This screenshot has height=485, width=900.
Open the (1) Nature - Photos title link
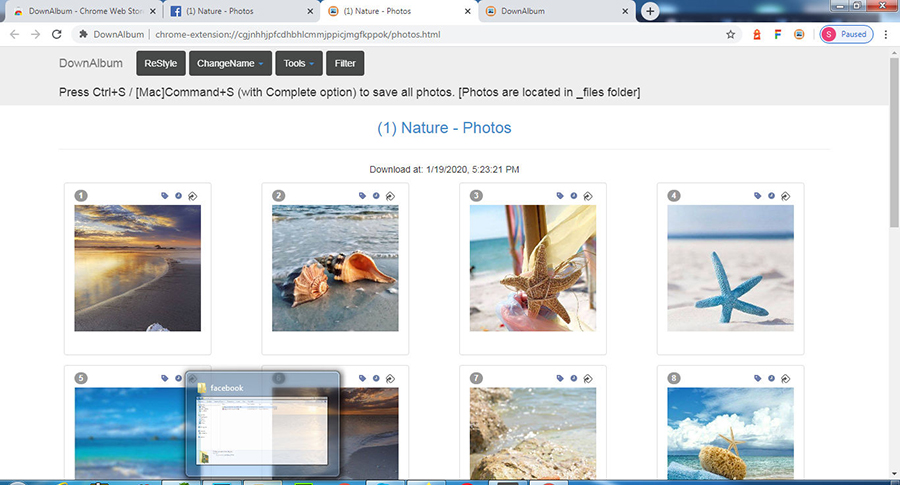coord(444,127)
